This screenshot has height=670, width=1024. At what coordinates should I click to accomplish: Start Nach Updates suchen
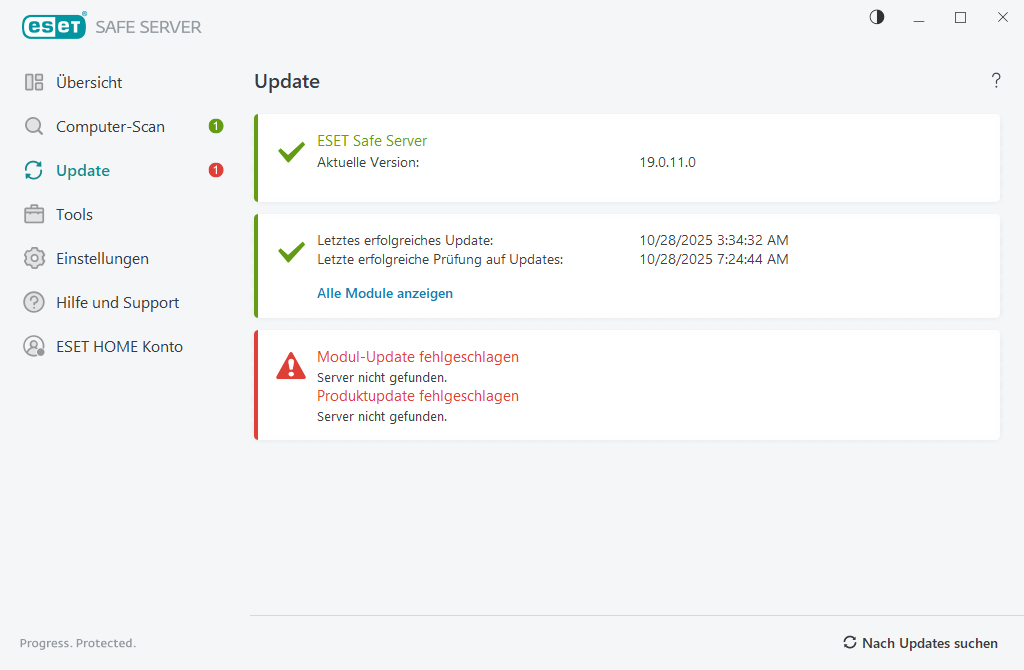click(932, 643)
